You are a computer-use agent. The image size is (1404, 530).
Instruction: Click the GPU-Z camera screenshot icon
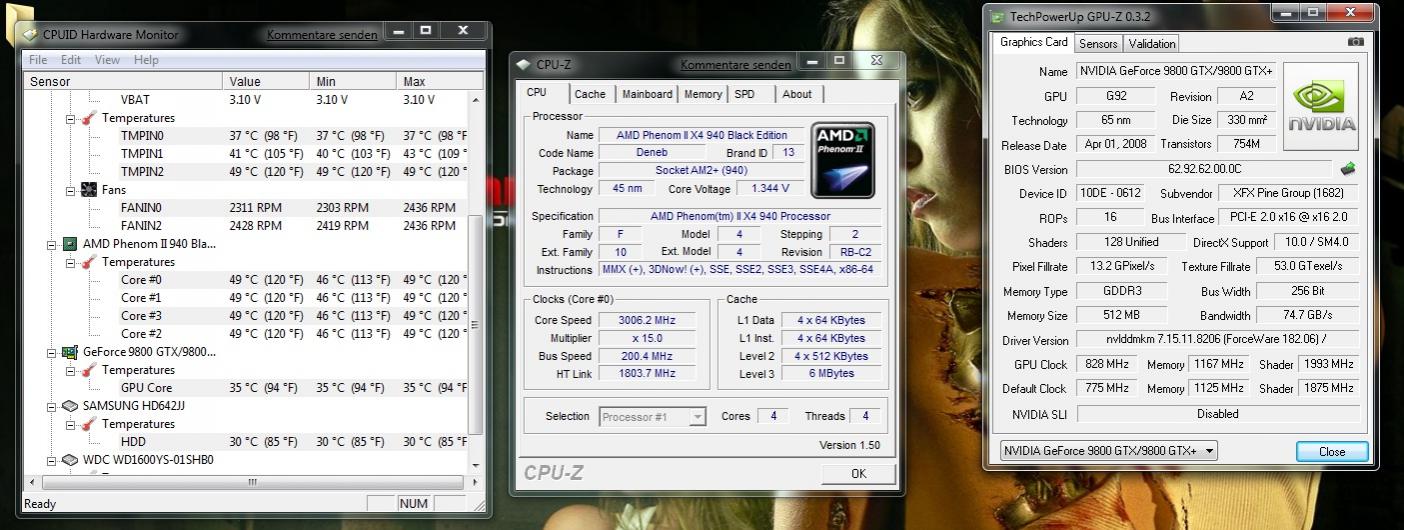coord(1355,42)
